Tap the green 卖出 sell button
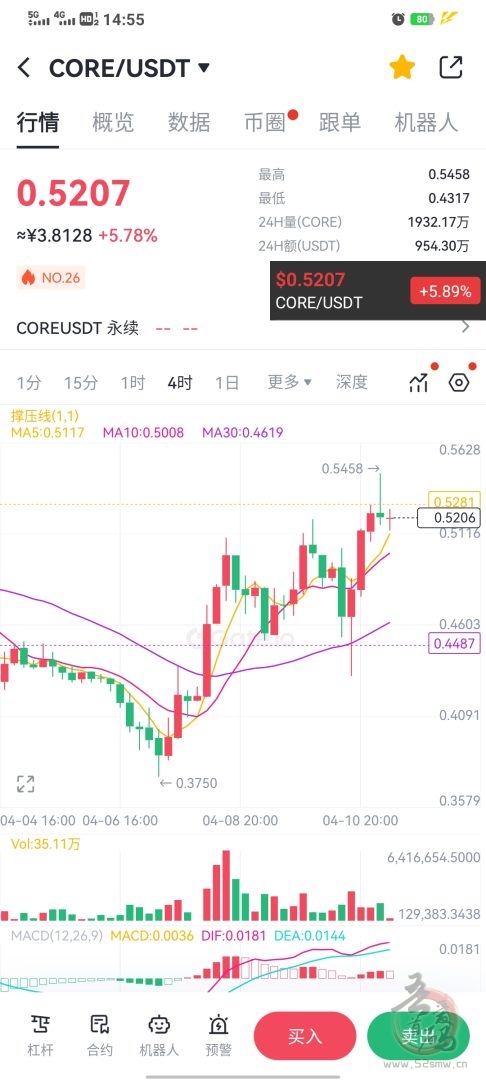This screenshot has width=486, height=1080. tap(418, 1036)
